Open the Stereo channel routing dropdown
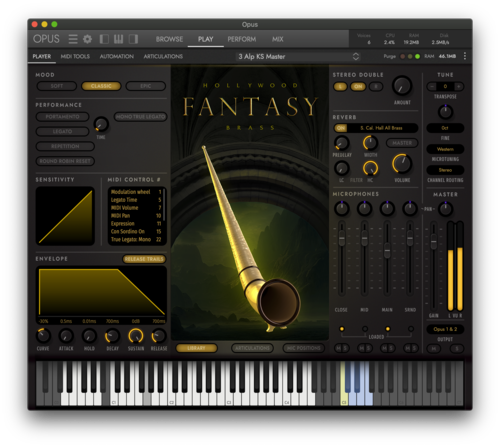Screen dimensions: 500x447 [x=445, y=170]
